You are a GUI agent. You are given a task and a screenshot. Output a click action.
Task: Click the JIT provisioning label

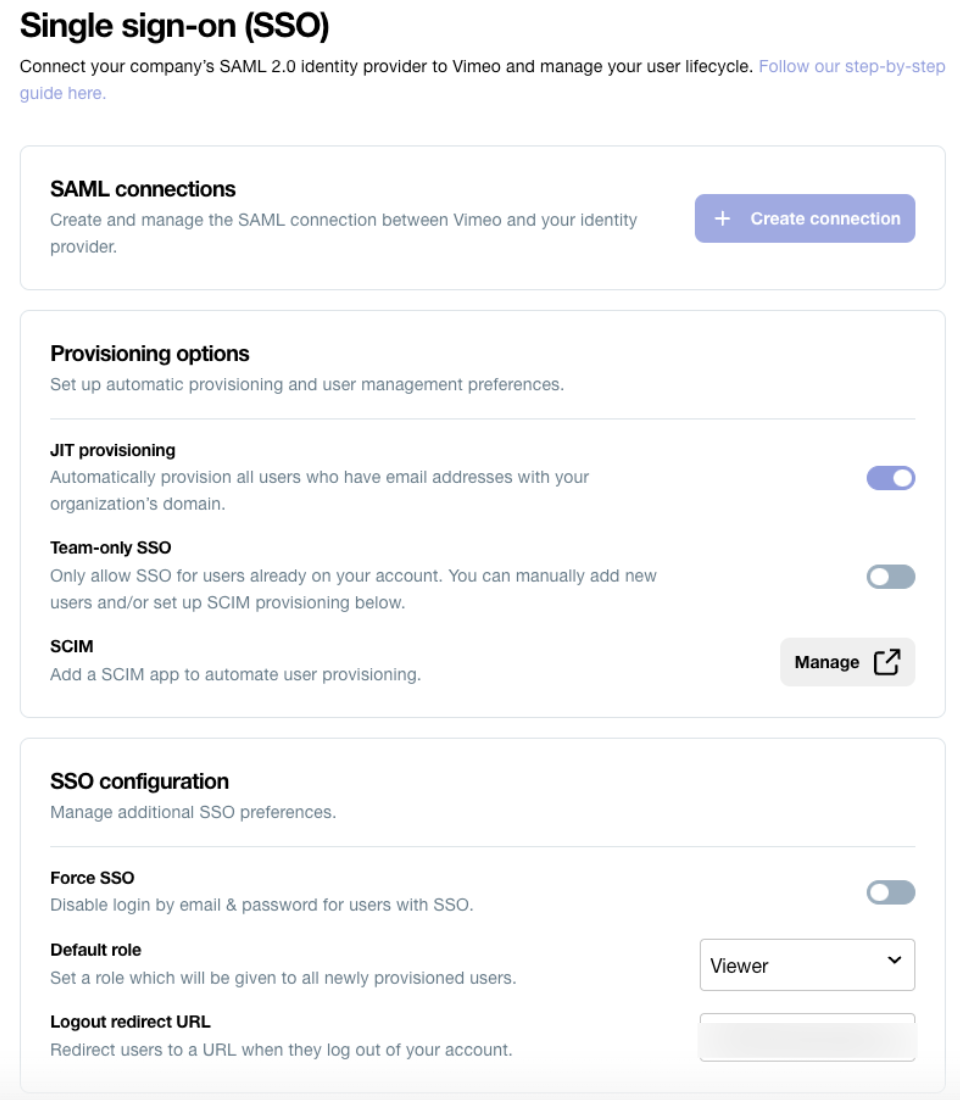point(112,450)
